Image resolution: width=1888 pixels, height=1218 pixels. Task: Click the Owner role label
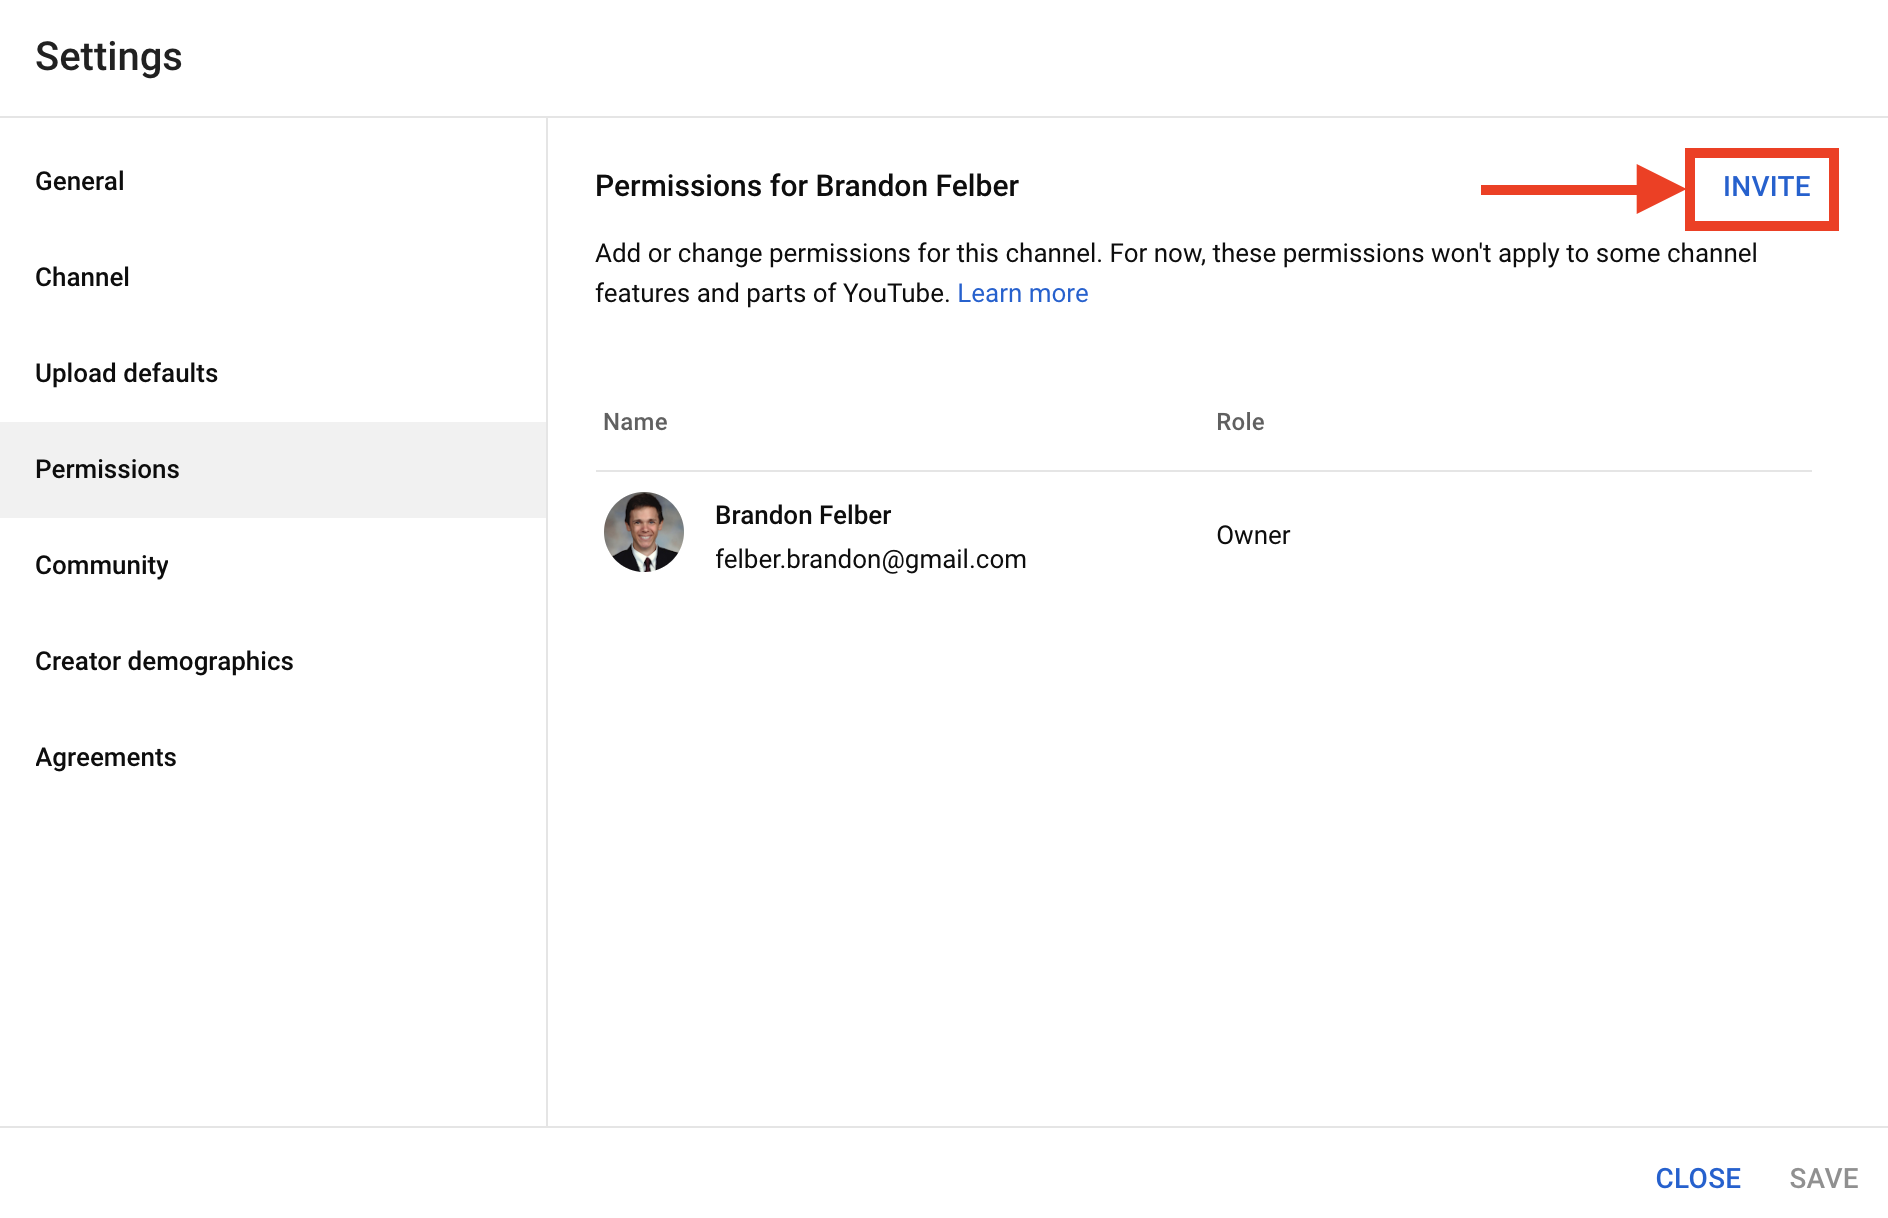pos(1253,535)
